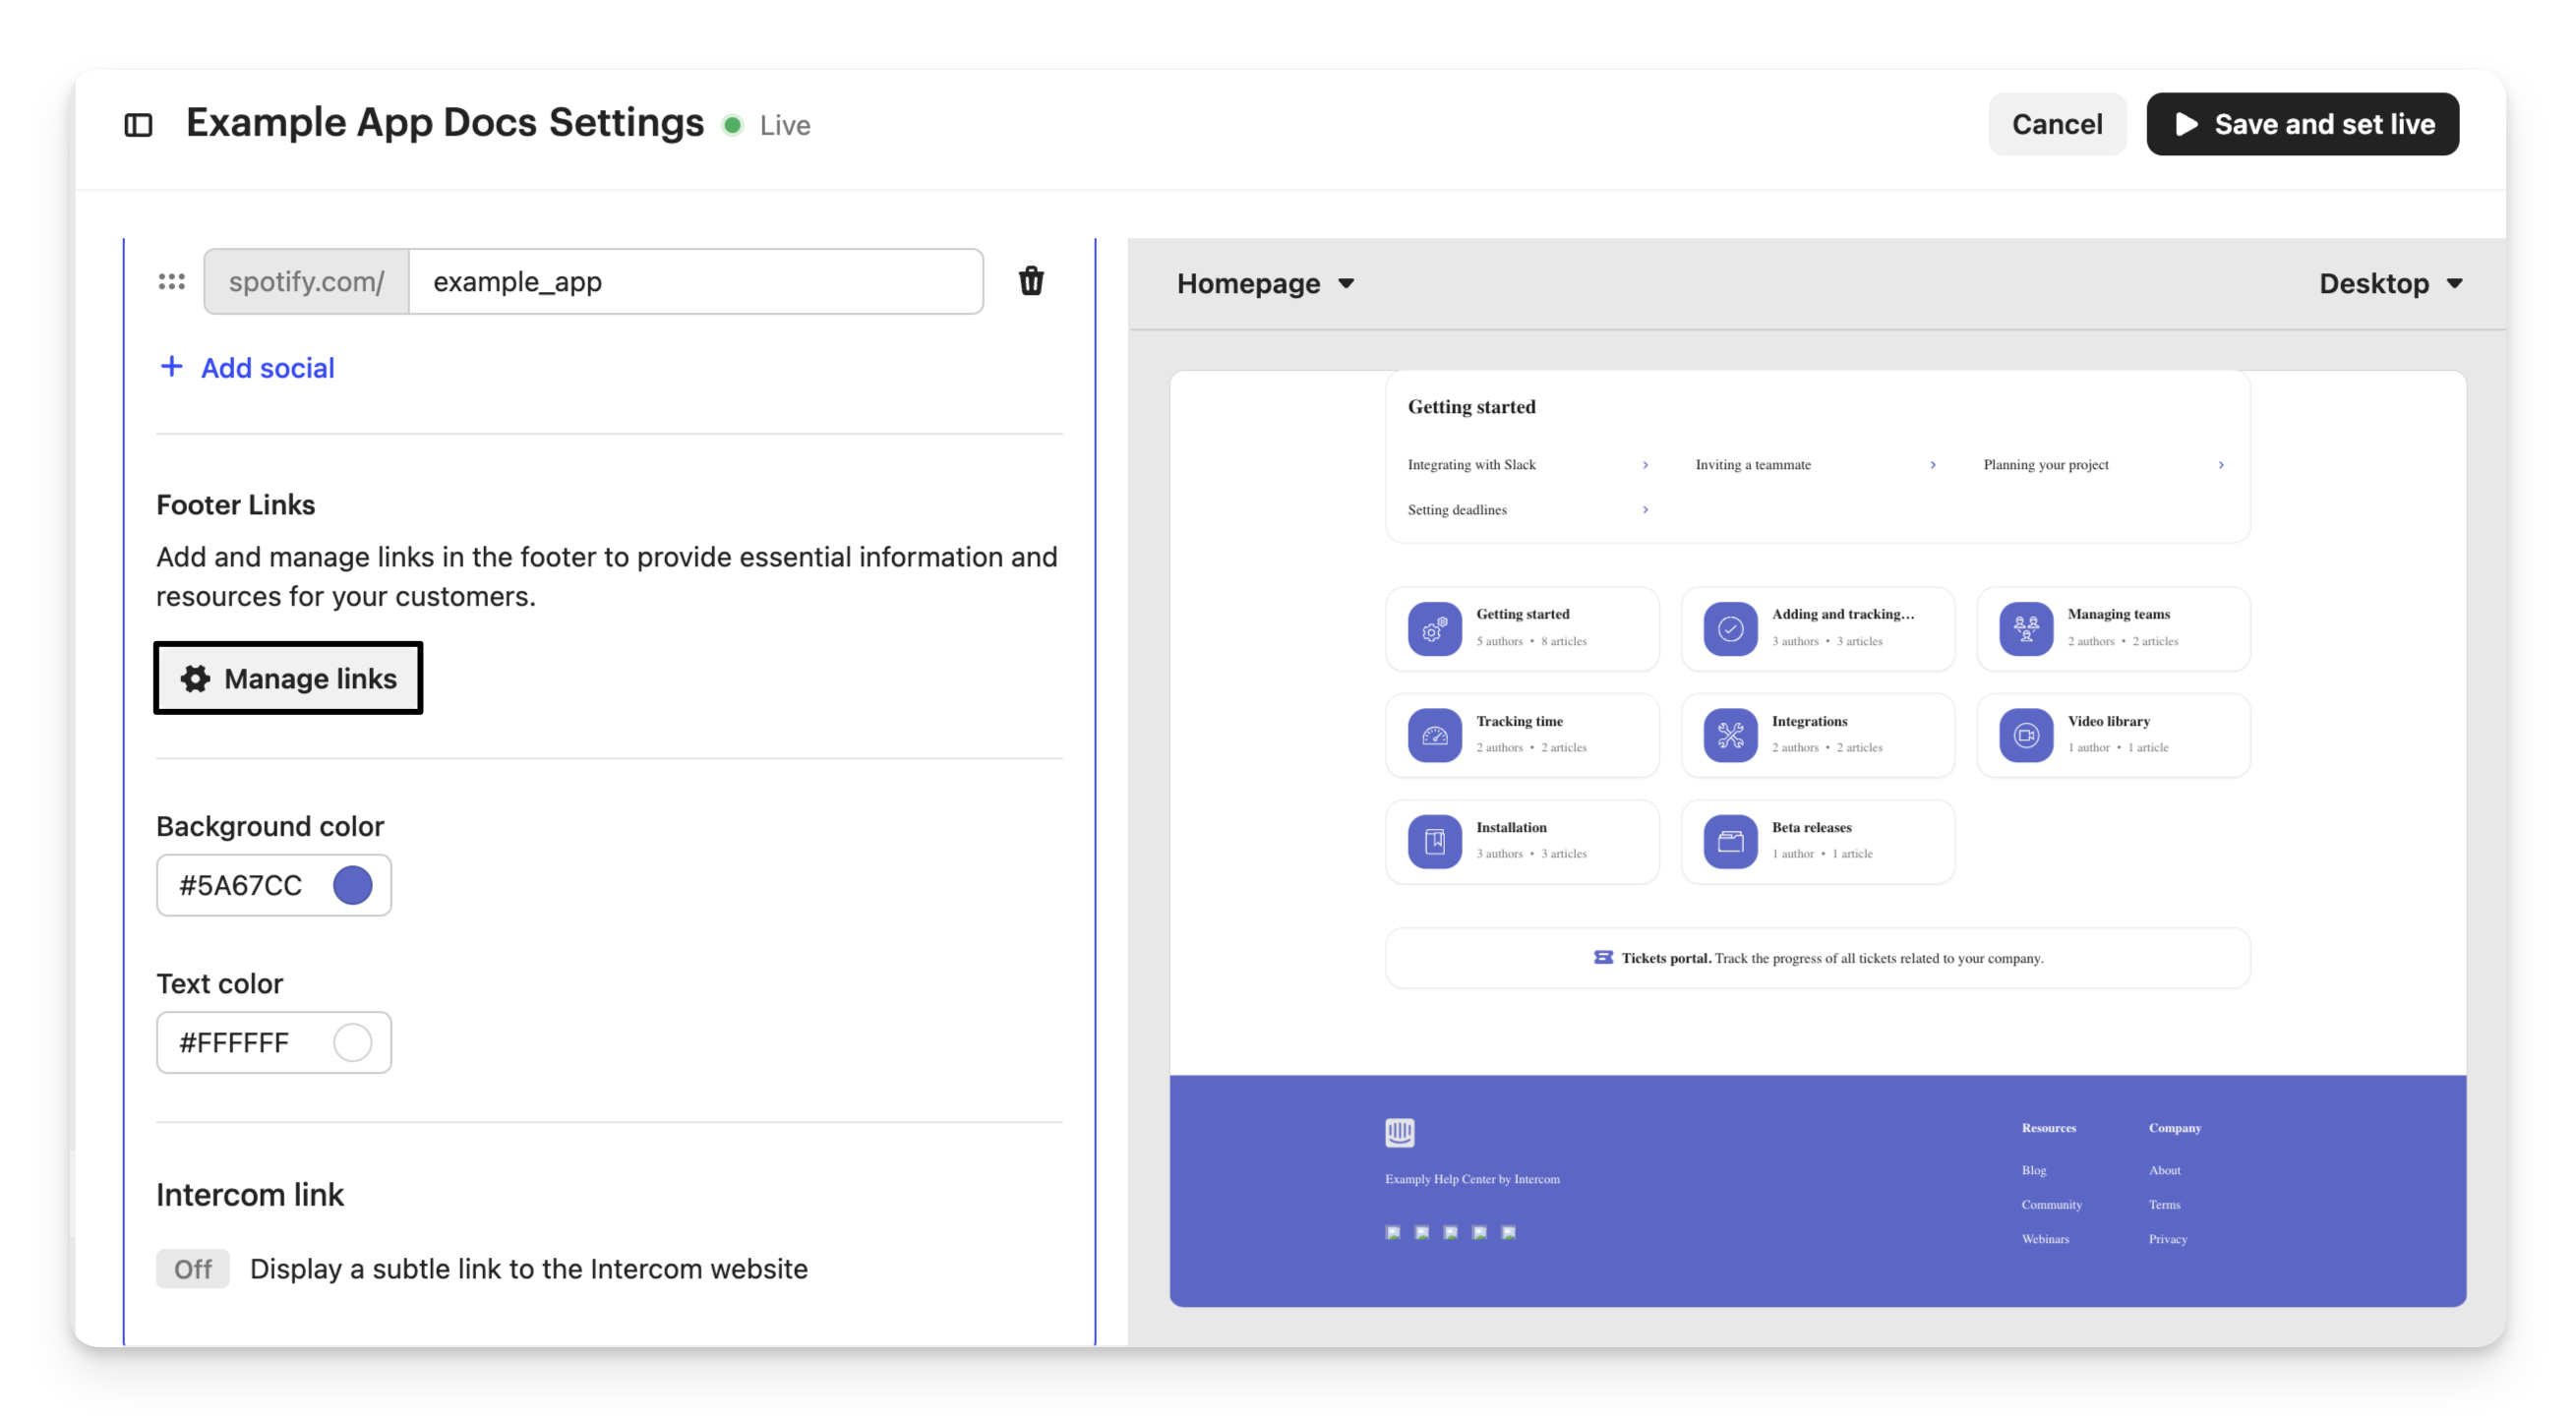Click the Tickets portal icon
Image resolution: width=2576 pixels, height=1417 pixels.
[x=1603, y=957]
